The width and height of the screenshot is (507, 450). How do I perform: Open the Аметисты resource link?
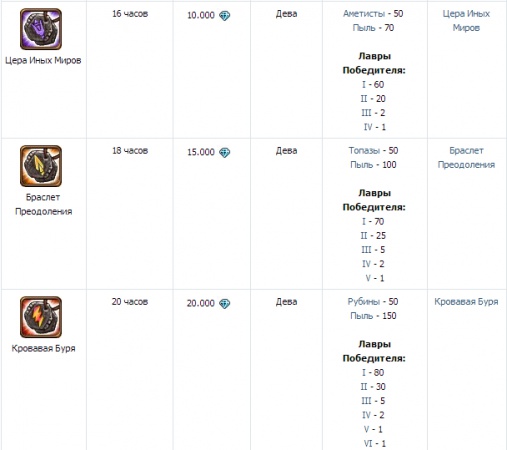pyautogui.click(x=364, y=14)
